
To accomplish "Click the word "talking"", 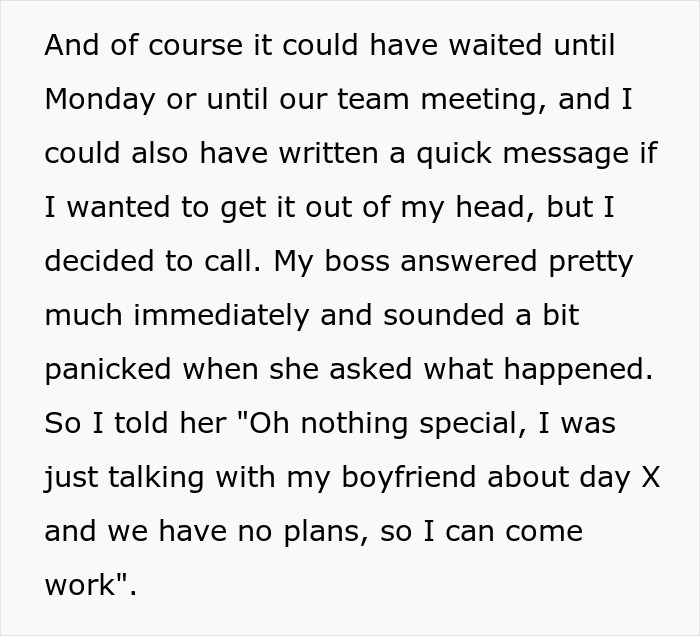I will tap(166, 477).
